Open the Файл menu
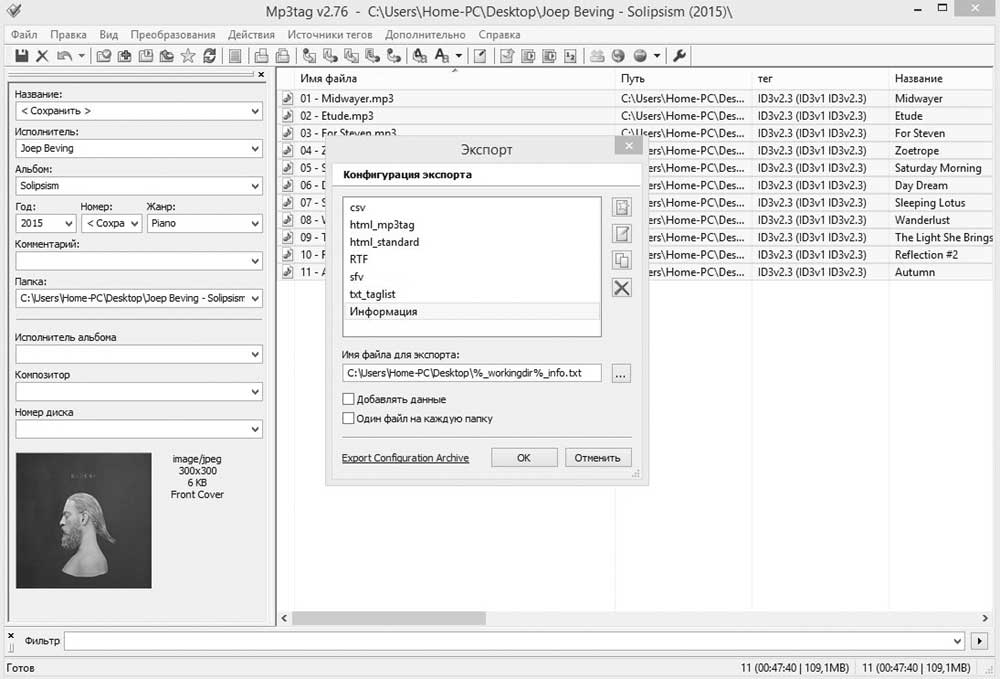The image size is (1000, 679). coord(24,34)
